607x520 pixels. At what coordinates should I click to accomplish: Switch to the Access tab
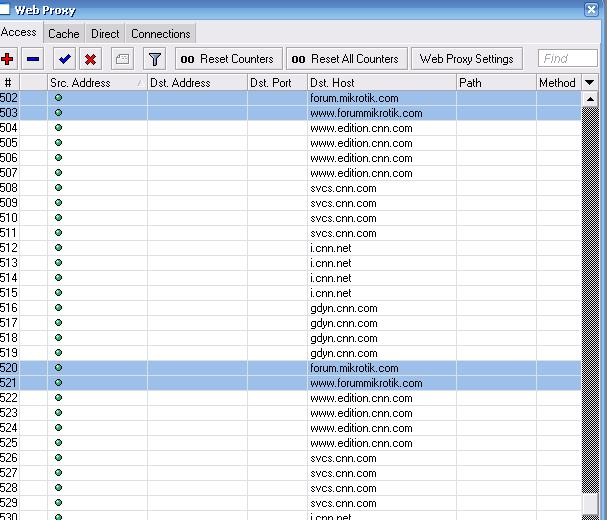(x=19, y=32)
